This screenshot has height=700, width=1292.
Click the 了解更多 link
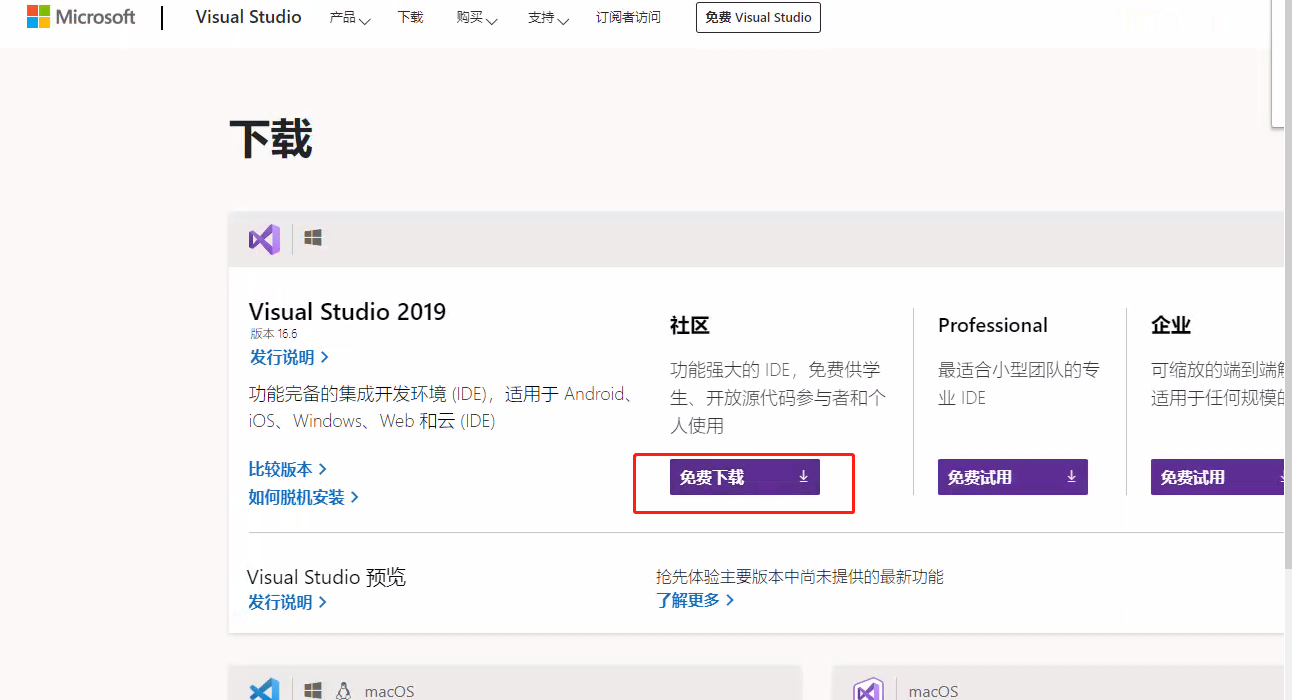pyautogui.click(x=695, y=600)
